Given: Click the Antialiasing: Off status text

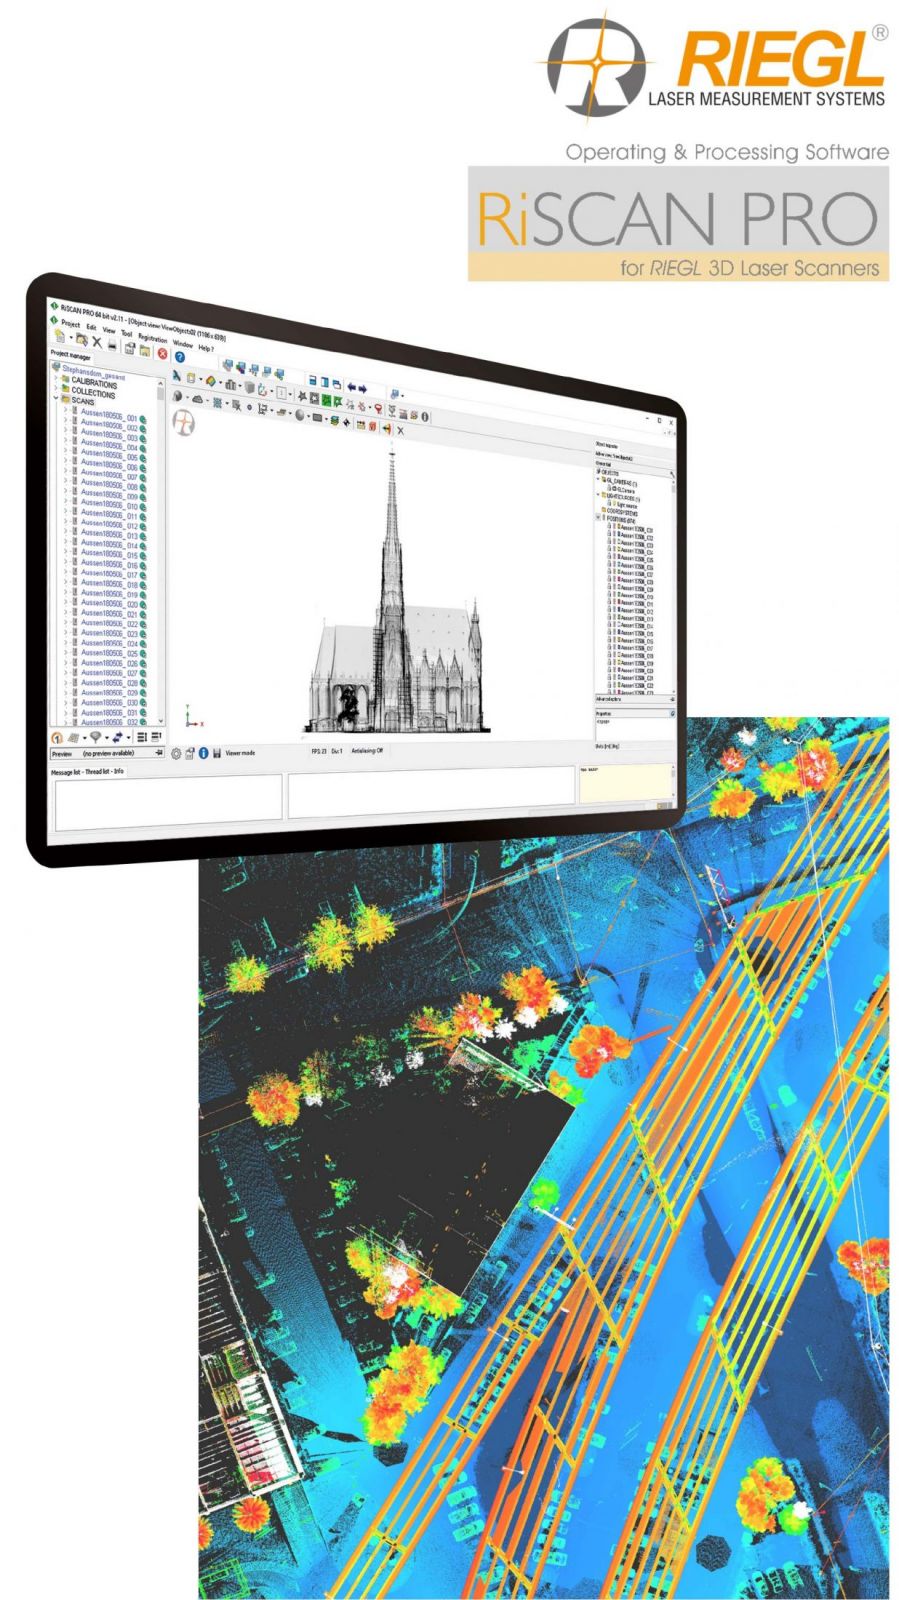Looking at the screenshot, I should (x=367, y=751).
